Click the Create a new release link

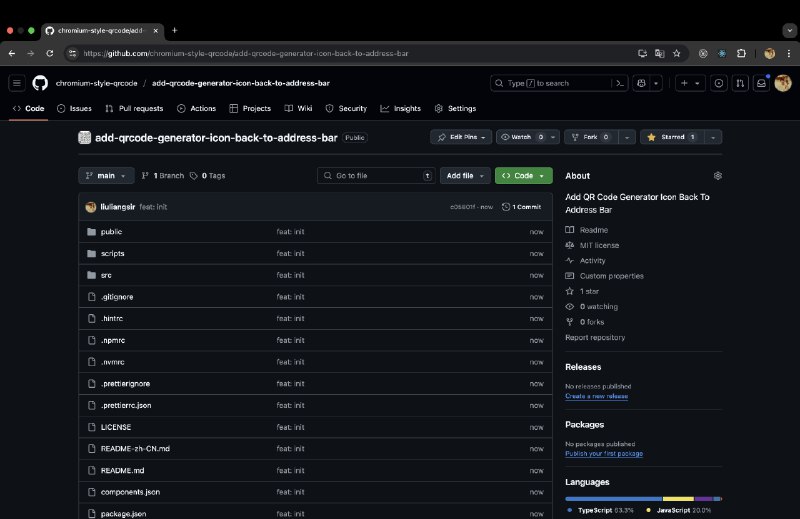click(x=596, y=396)
